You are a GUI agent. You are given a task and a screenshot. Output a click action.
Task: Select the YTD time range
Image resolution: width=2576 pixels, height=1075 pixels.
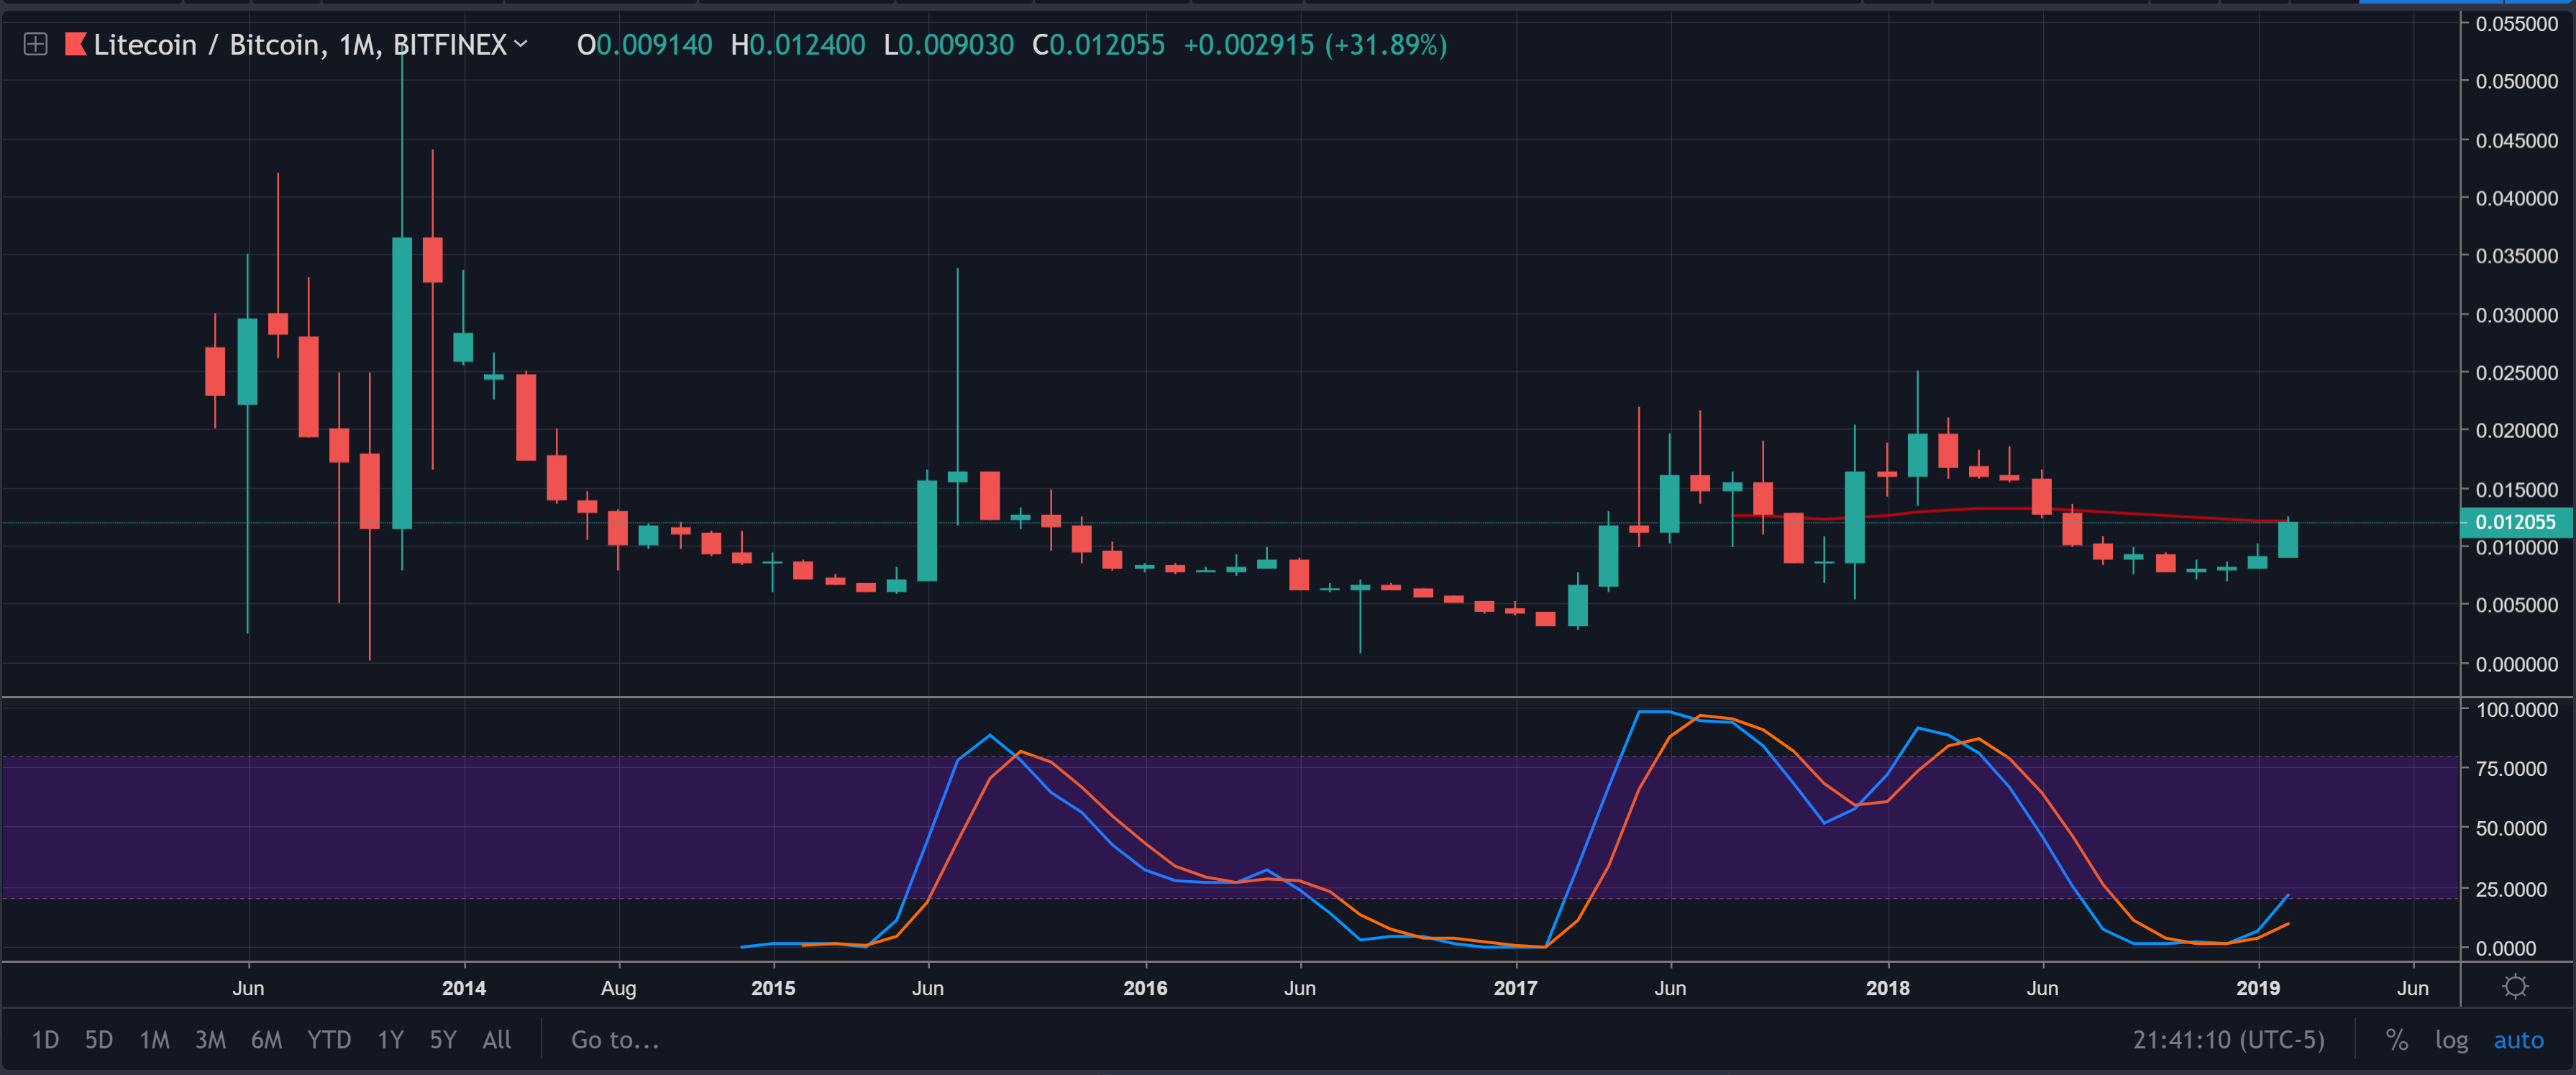click(x=328, y=1040)
